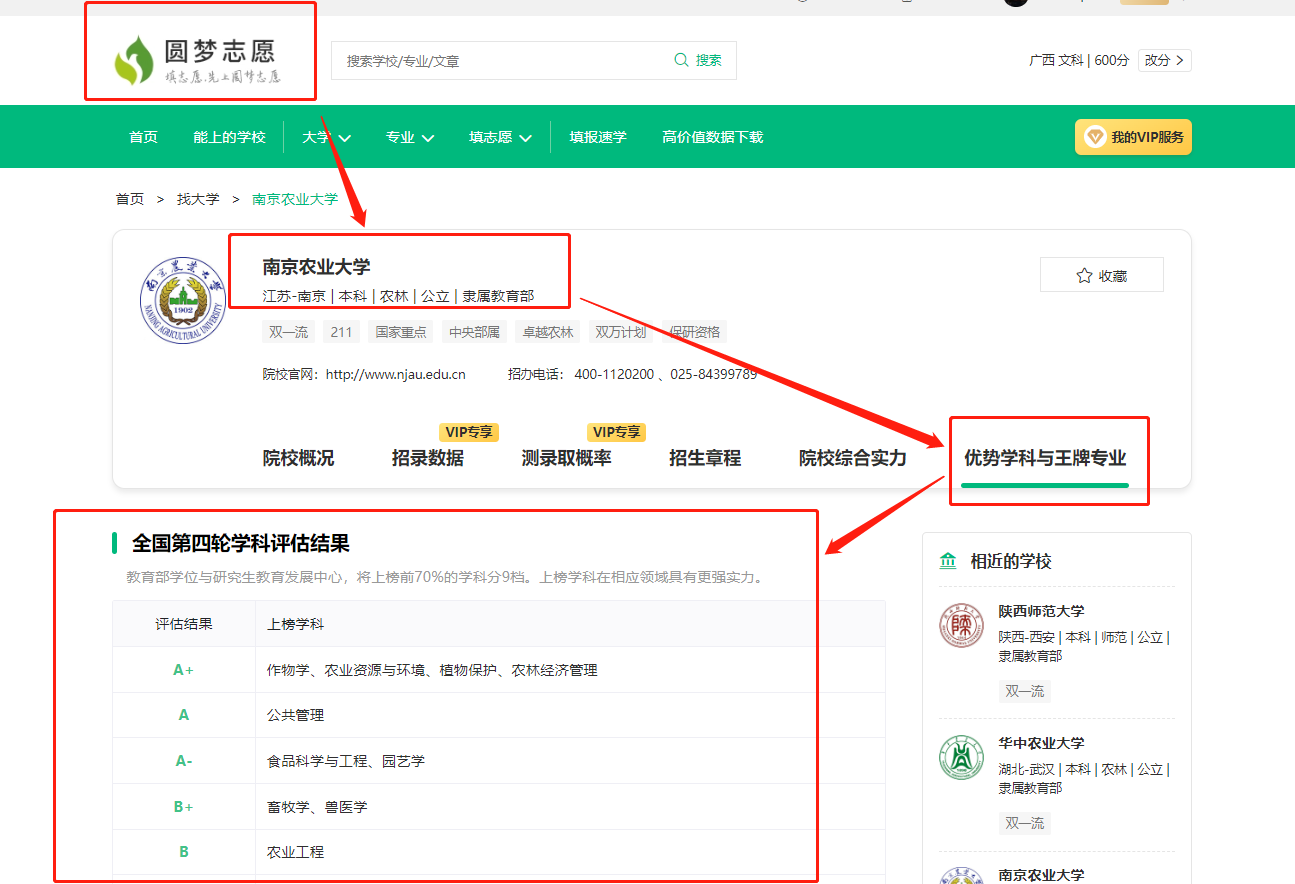Click the 双一流 tag under 南京农业大学
The width and height of the screenshot is (1295, 884).
coord(289,332)
